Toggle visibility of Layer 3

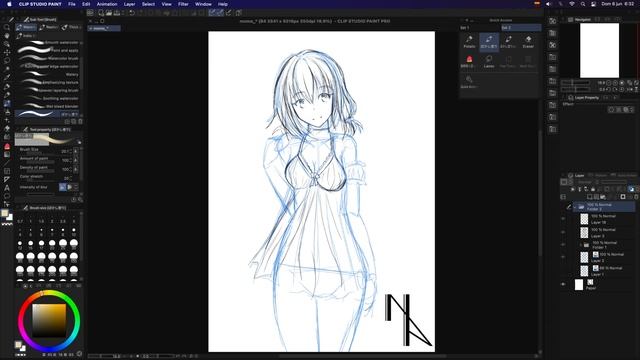tap(563, 233)
